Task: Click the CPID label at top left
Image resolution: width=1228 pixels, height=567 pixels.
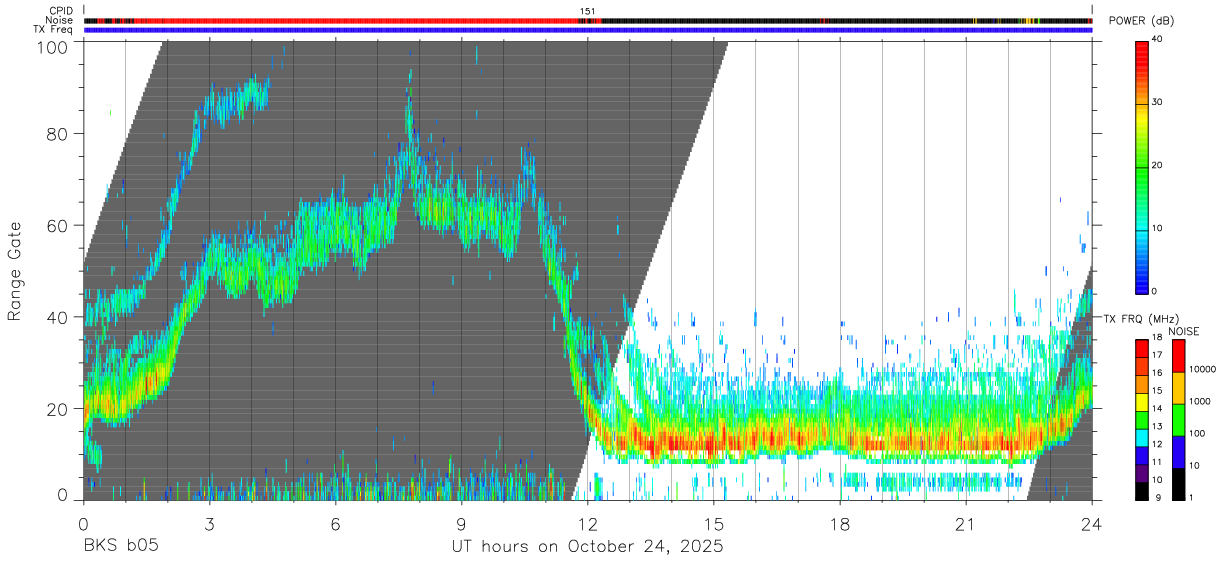Action: (x=61, y=11)
